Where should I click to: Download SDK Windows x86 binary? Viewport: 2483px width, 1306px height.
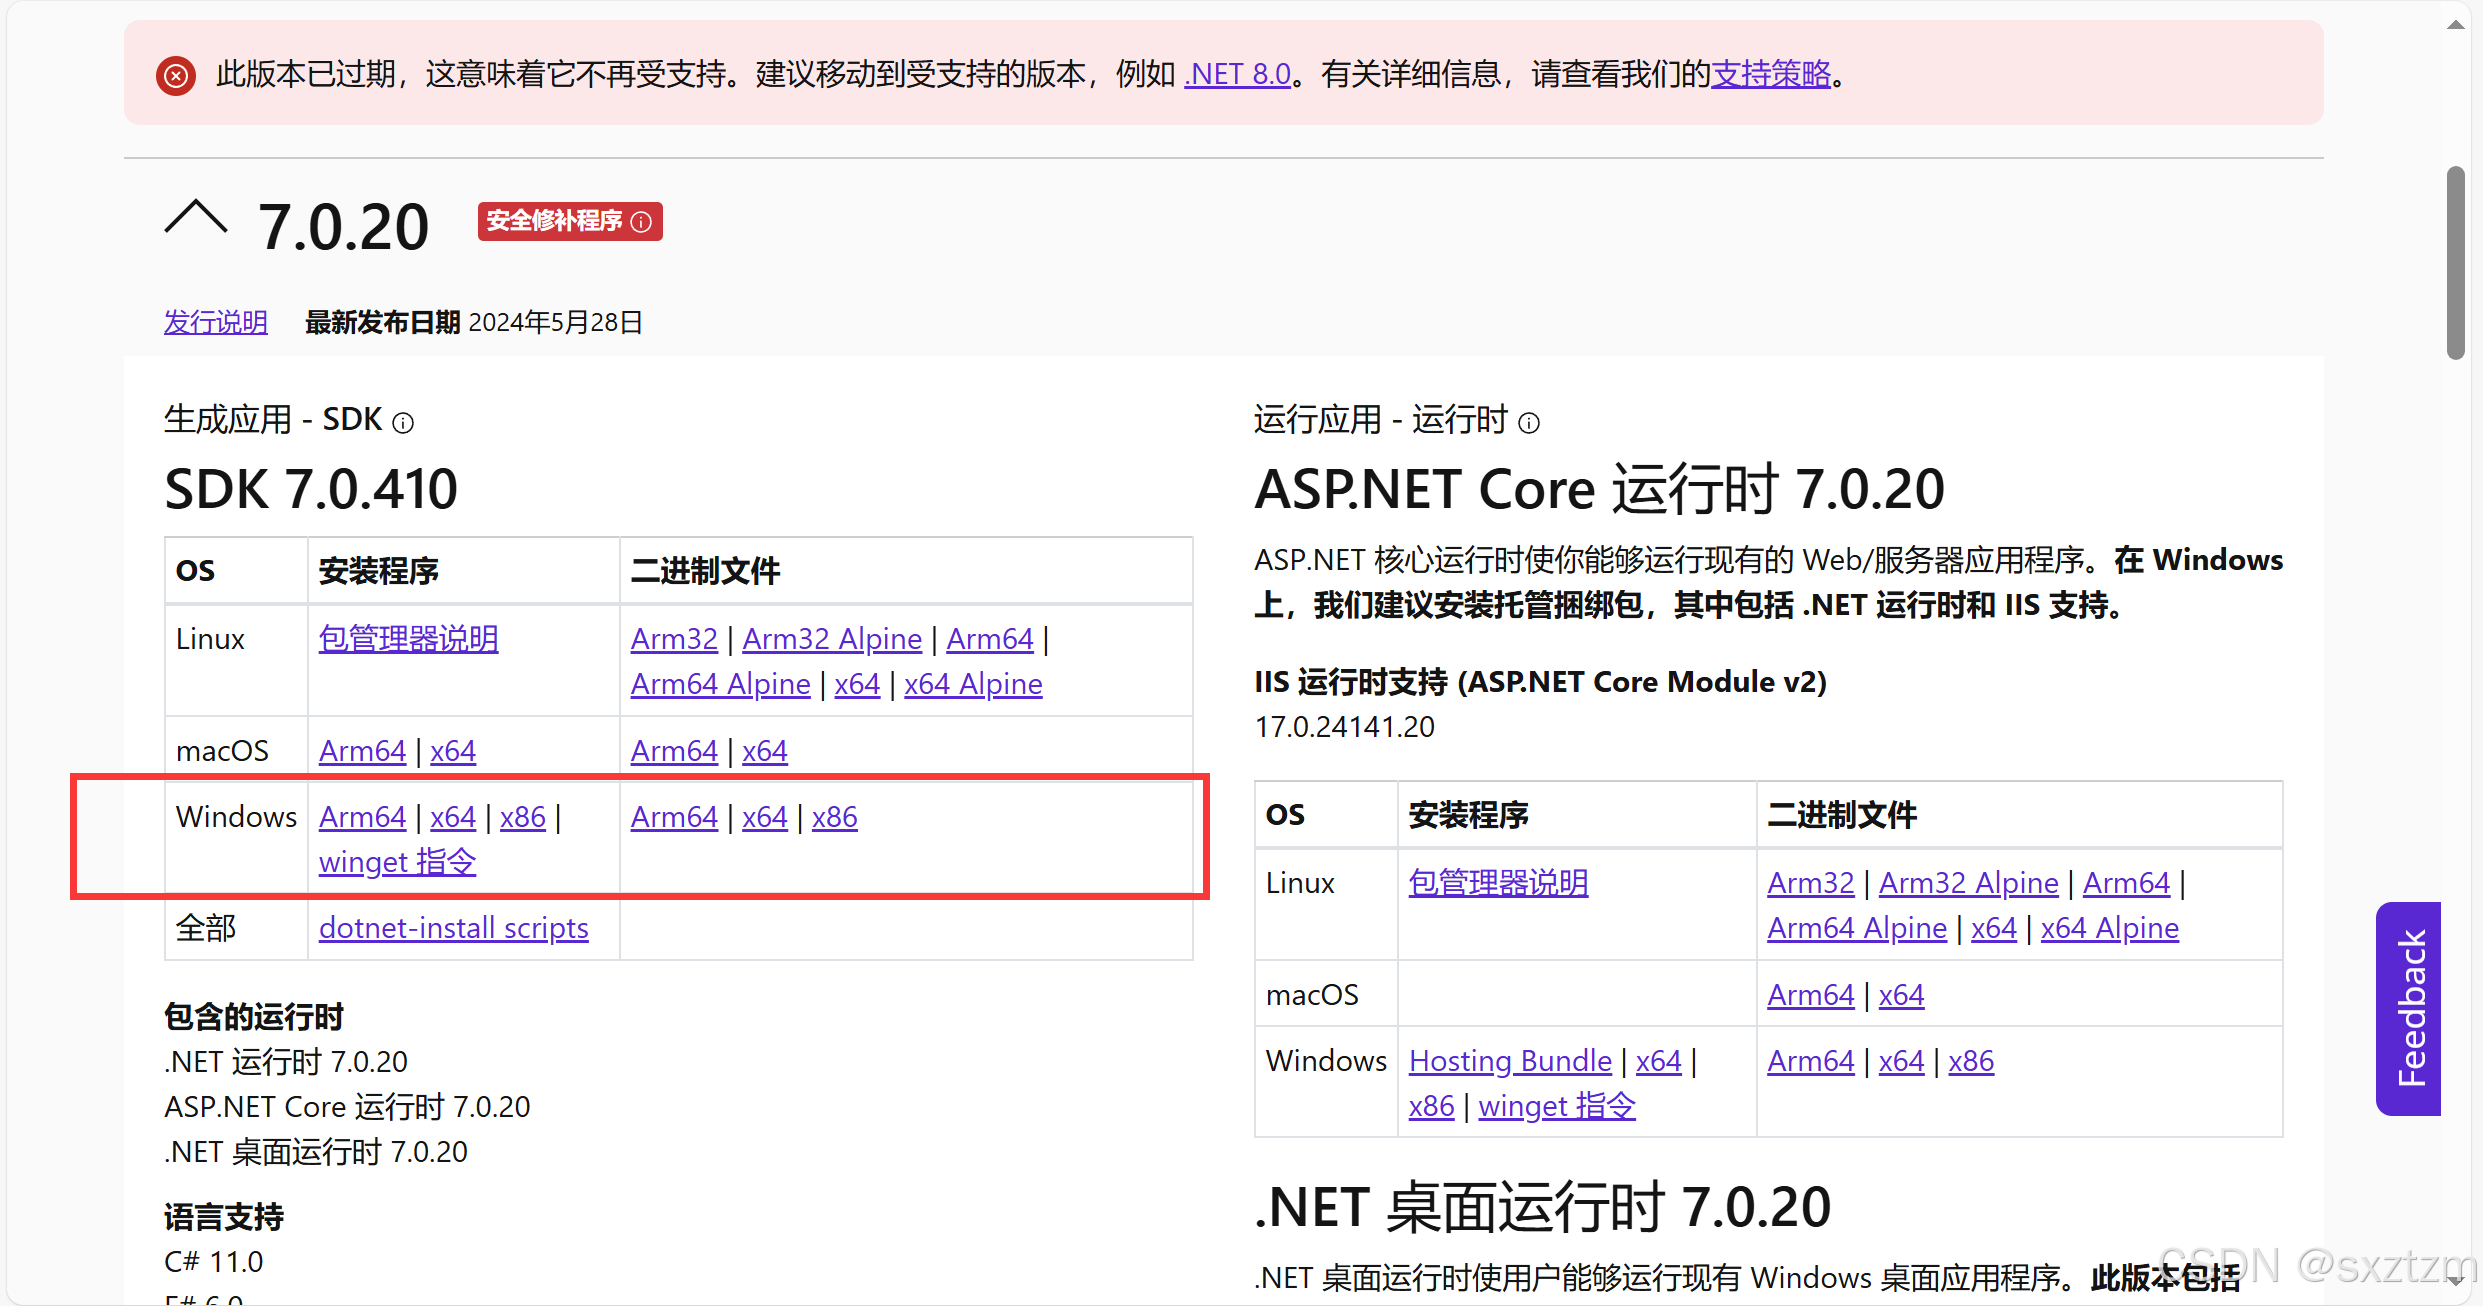835,816
